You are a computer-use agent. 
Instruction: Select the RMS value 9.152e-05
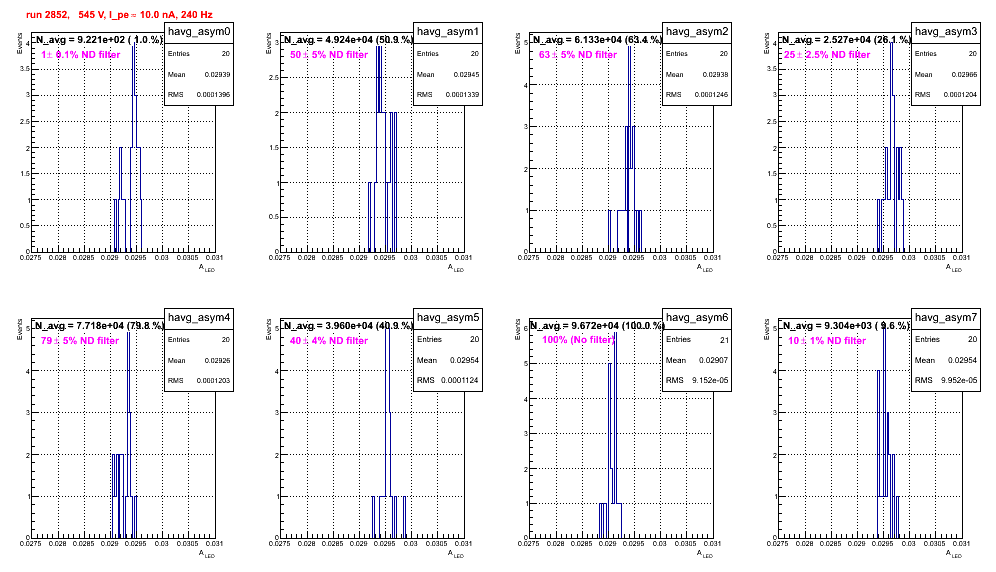(x=711, y=381)
